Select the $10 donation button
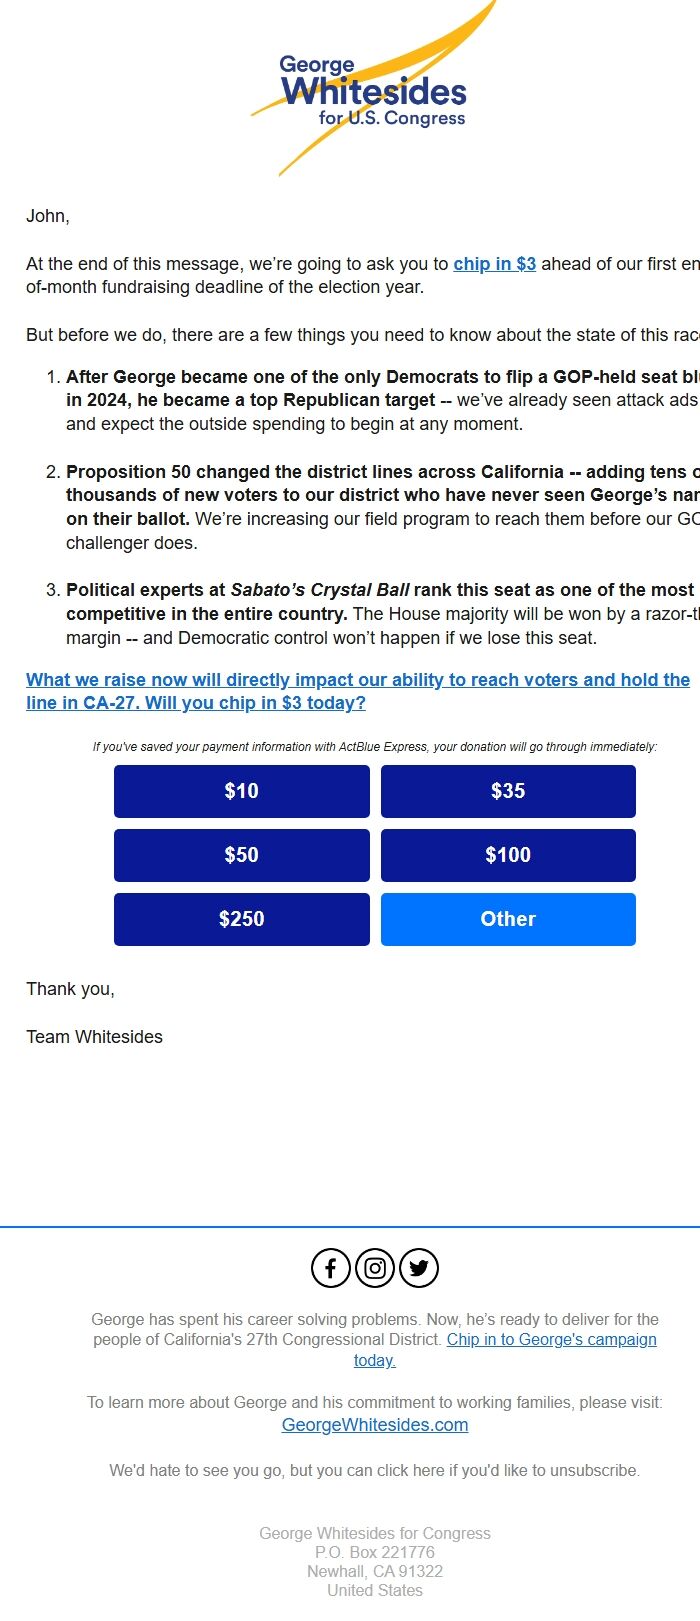The height and width of the screenshot is (1621, 700). [x=241, y=791]
